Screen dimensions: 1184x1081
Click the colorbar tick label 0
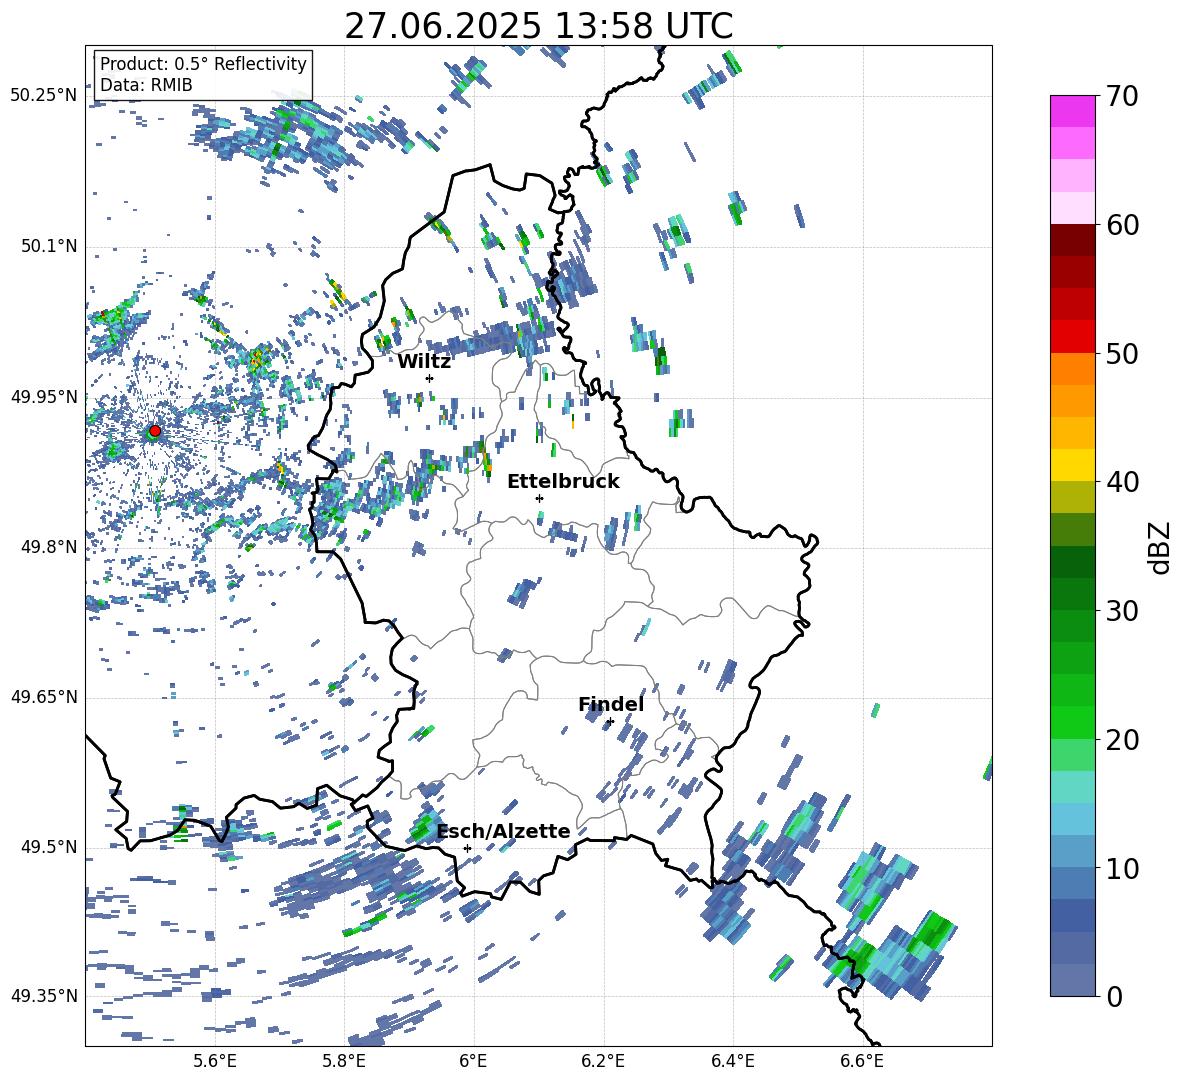(1114, 996)
